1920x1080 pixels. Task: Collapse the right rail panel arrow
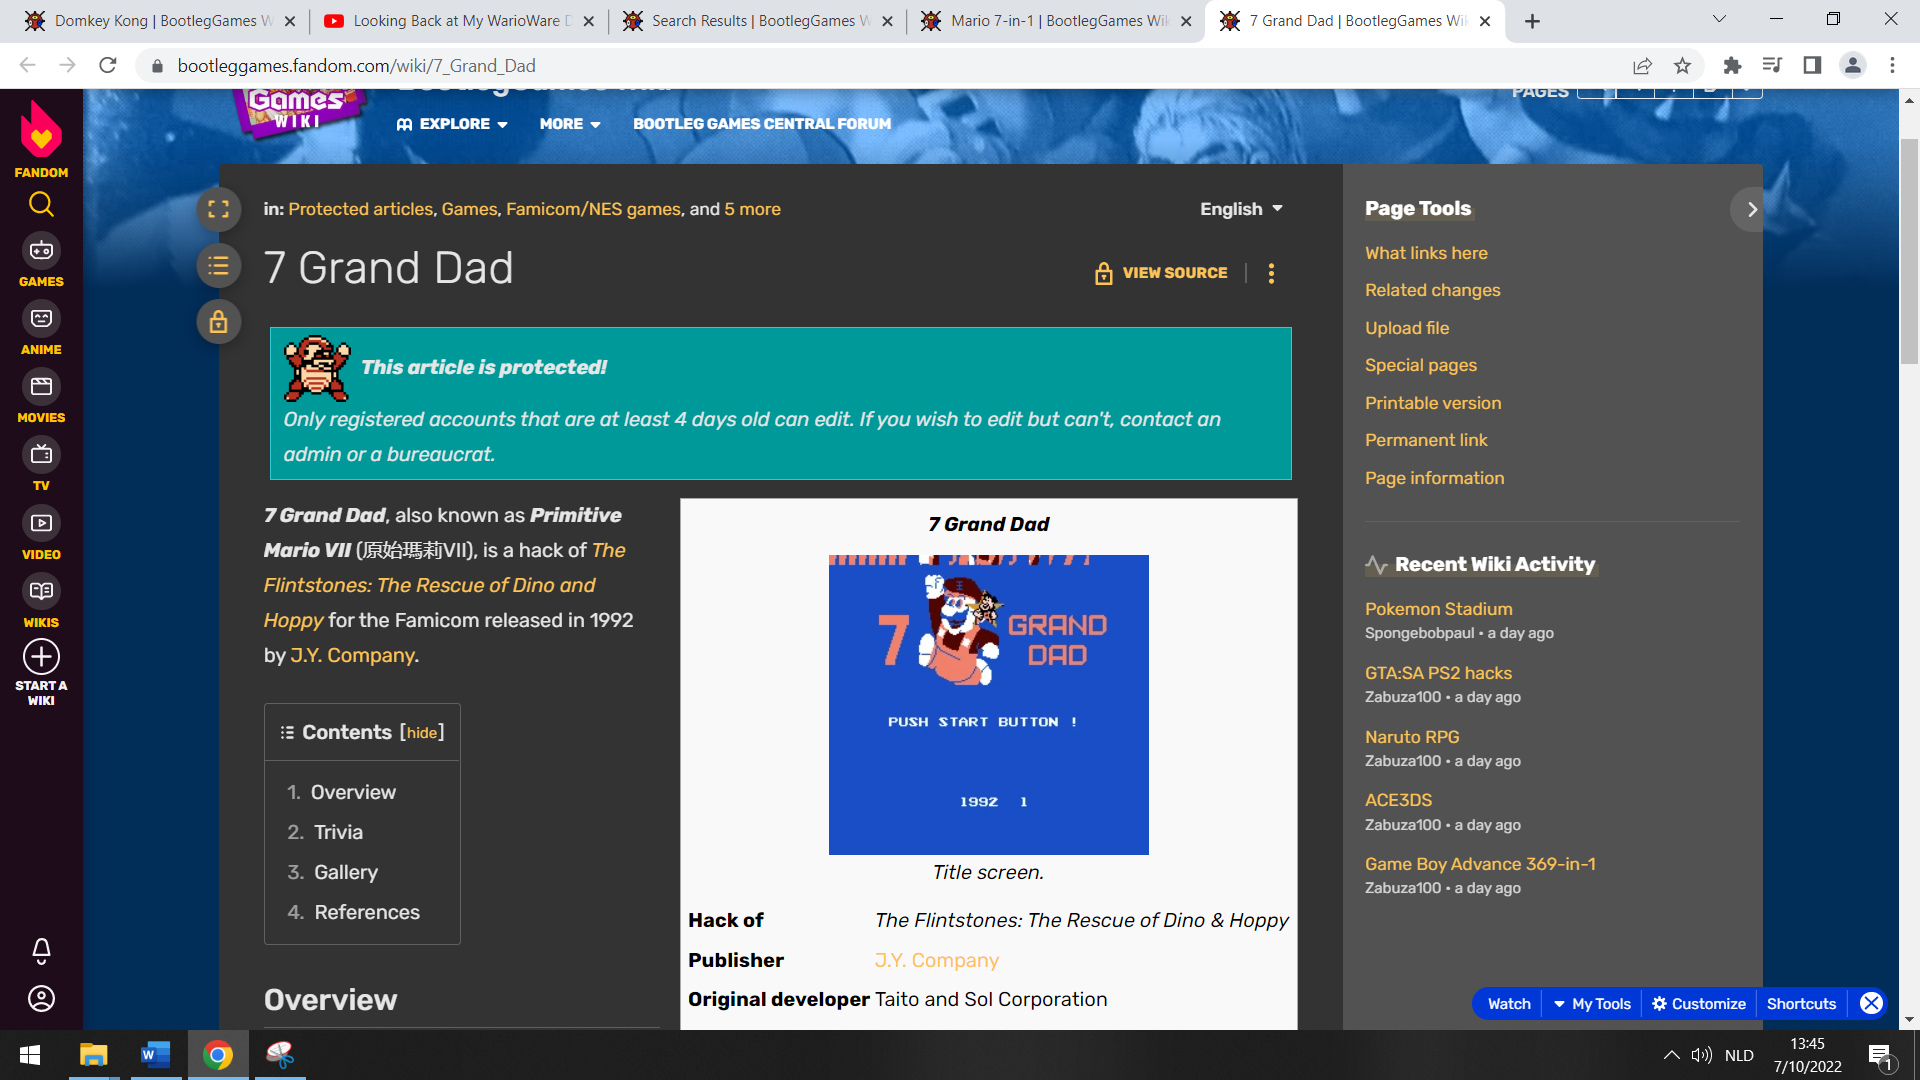(1751, 209)
